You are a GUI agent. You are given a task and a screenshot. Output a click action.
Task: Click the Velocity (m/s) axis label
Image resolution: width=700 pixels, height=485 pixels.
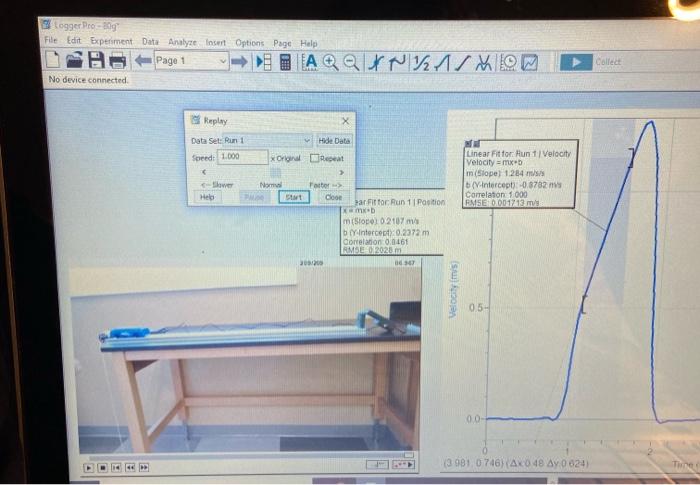[x=453, y=289]
